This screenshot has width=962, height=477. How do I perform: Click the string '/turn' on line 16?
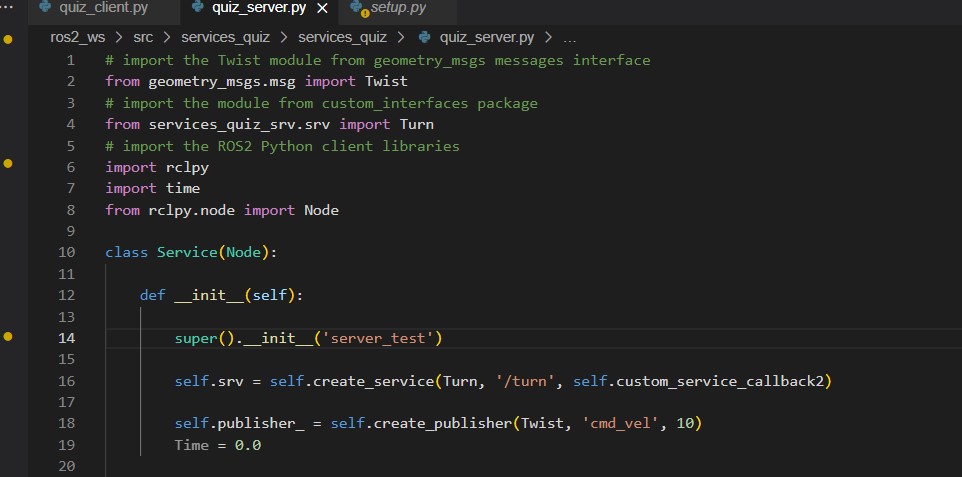pos(525,381)
